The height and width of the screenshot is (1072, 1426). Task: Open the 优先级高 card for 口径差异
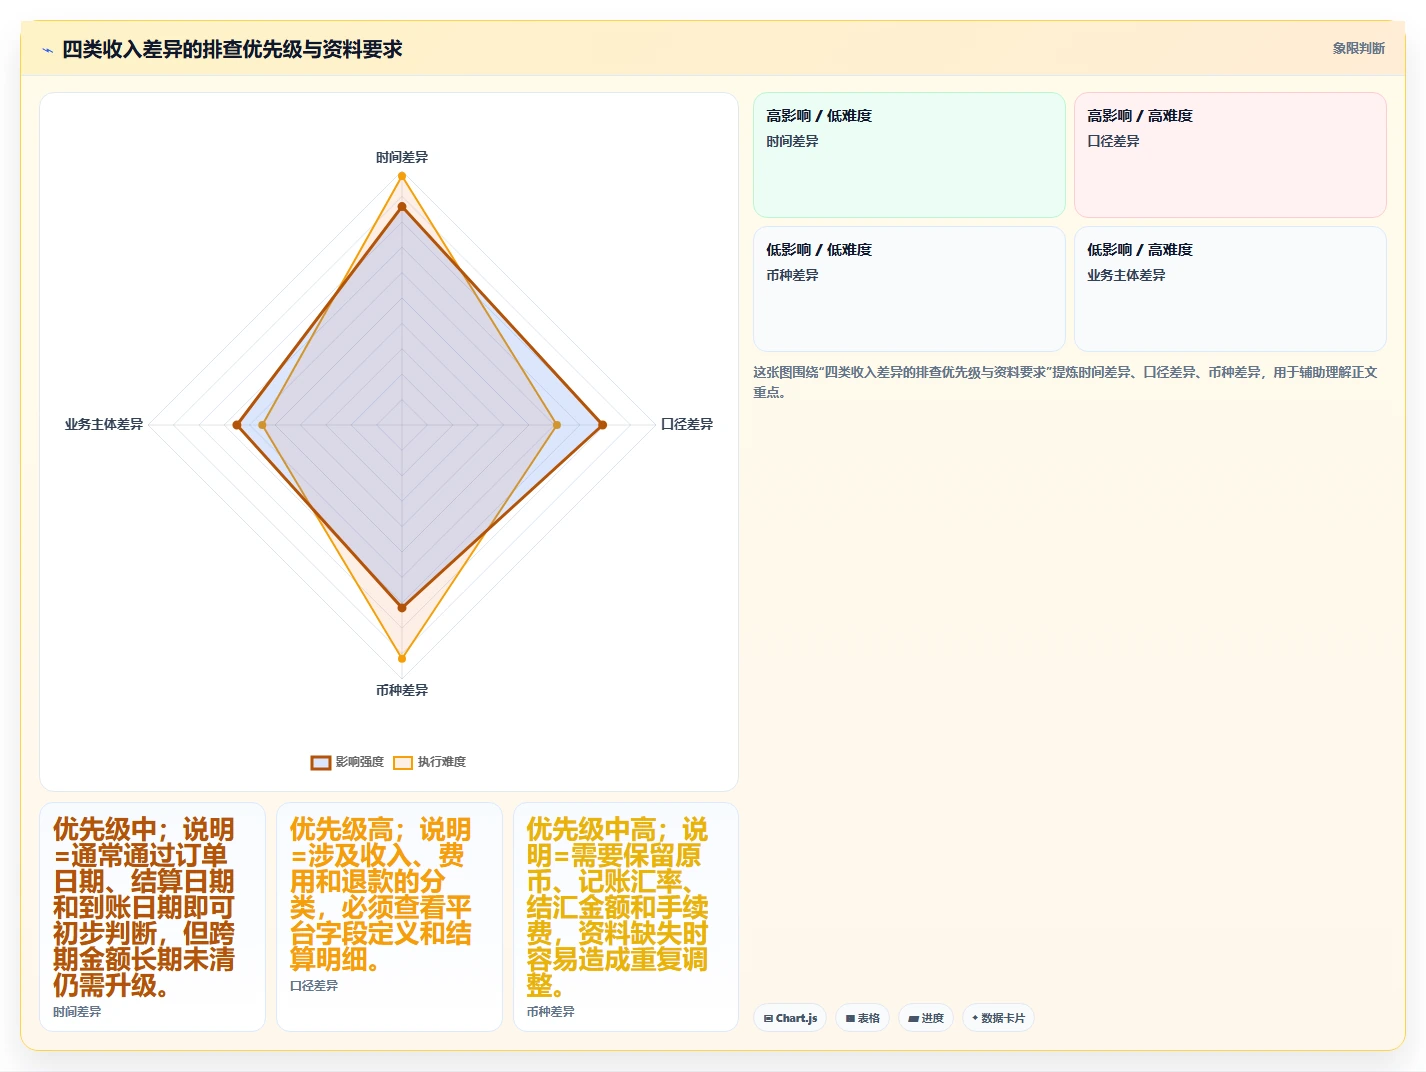click(389, 917)
